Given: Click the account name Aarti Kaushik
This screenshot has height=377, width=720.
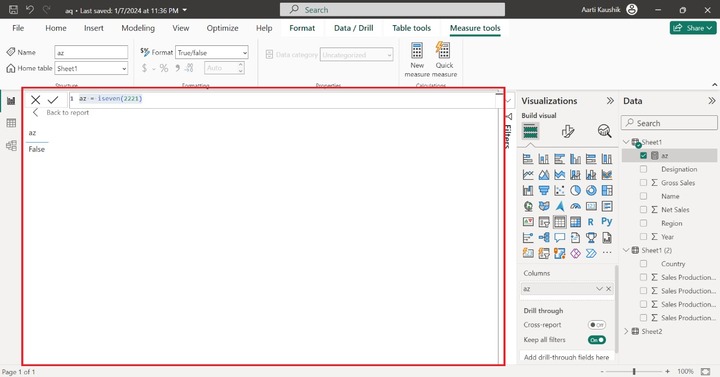Looking at the screenshot, I should (x=601, y=10).
